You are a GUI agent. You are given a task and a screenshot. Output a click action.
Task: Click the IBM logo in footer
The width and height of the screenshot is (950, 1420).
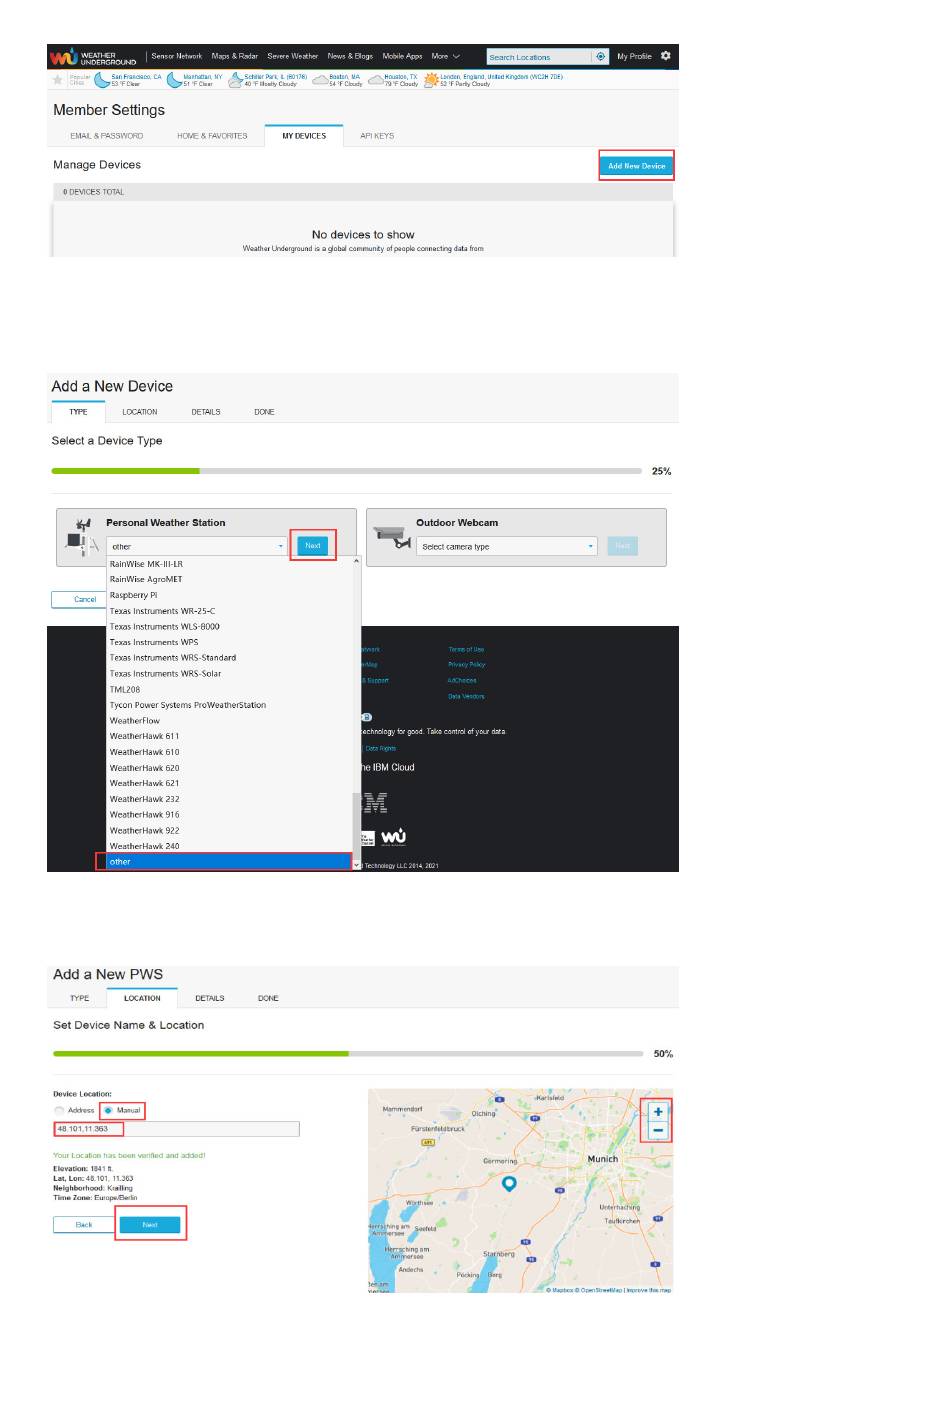click(375, 802)
